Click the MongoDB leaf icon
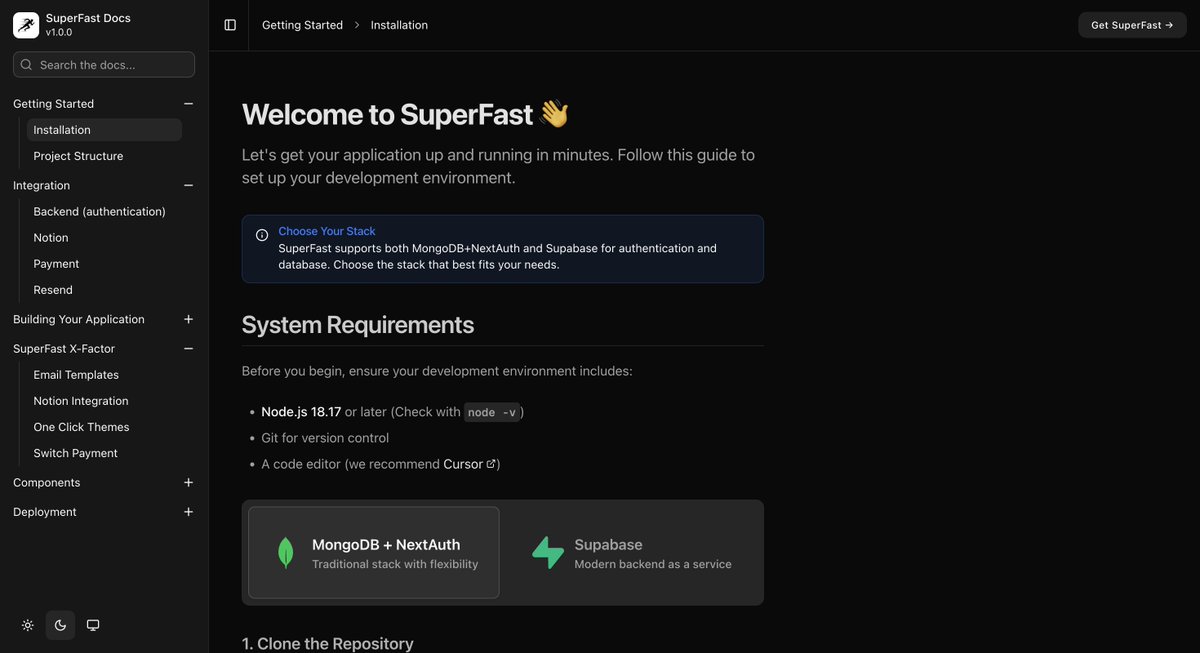1200x653 pixels. tap(285, 553)
